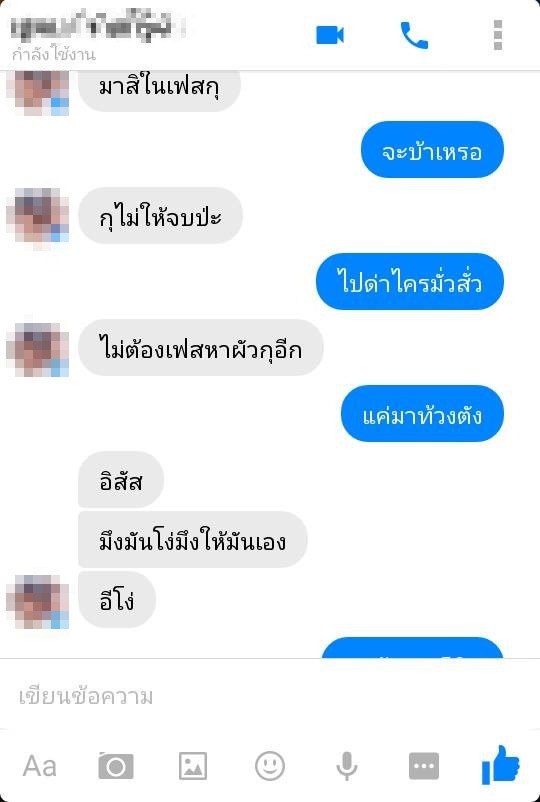Open the avatar beside the อีโง่ message
The image size is (540, 802).
click(38, 601)
